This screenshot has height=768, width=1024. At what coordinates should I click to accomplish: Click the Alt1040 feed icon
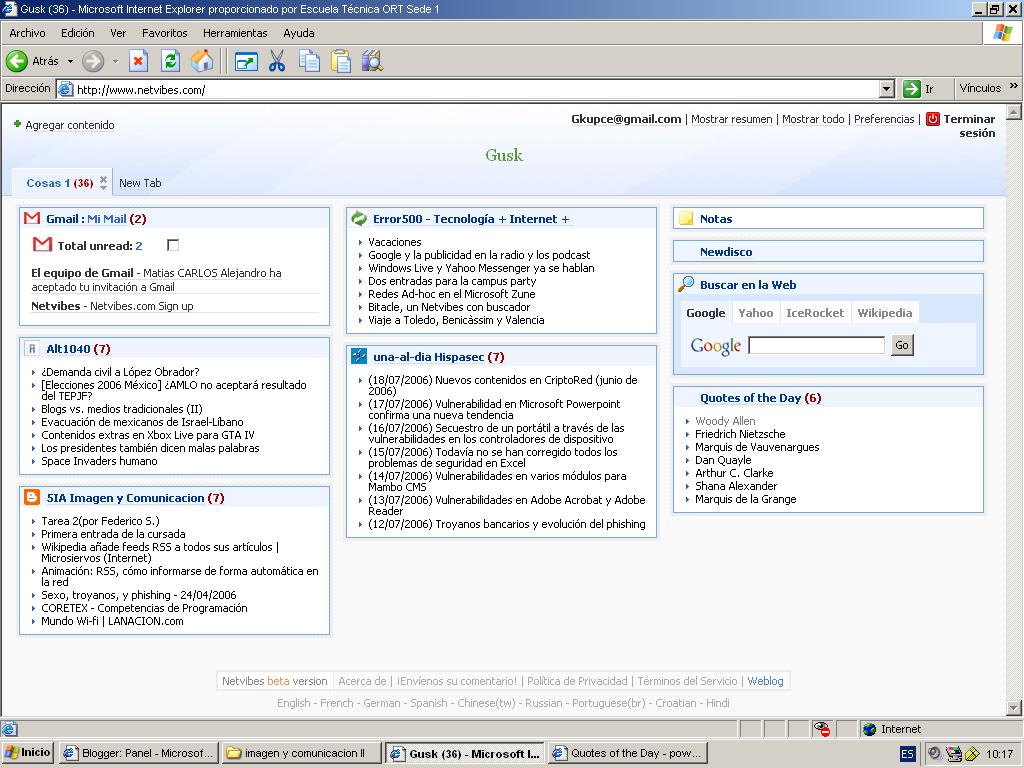32,348
